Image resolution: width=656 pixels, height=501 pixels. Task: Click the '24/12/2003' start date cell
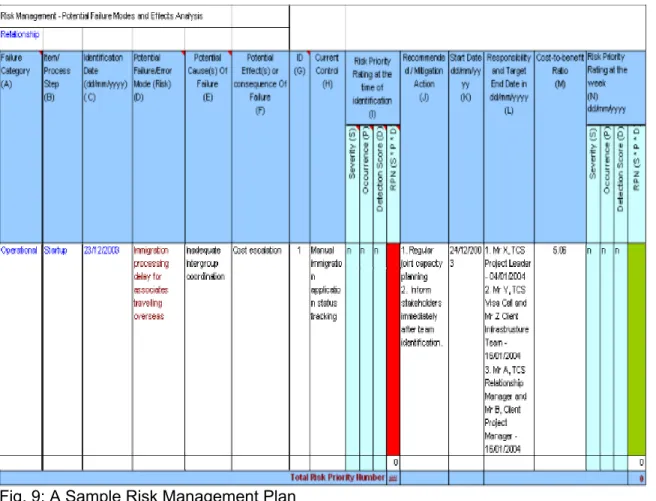pyautogui.click(x=466, y=349)
